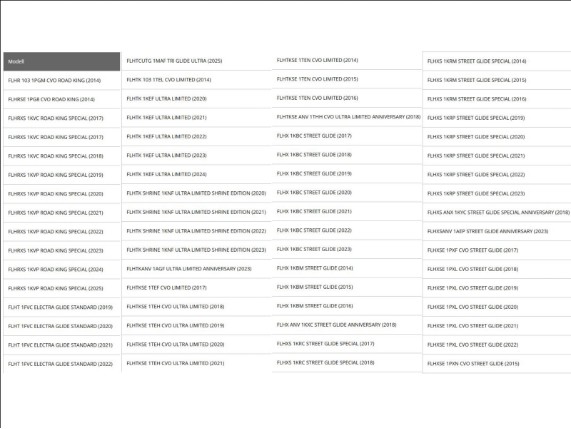Choose FLHT 1FVC Electra Glide Standard (2021)
571x429 pixels.
tap(60, 346)
